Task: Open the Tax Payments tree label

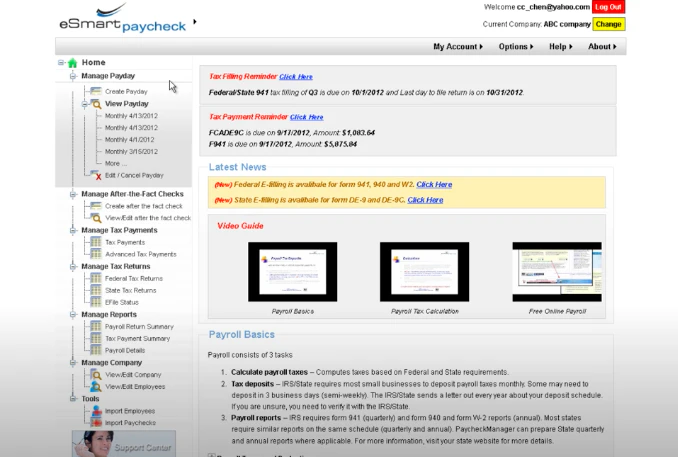Action: point(125,243)
